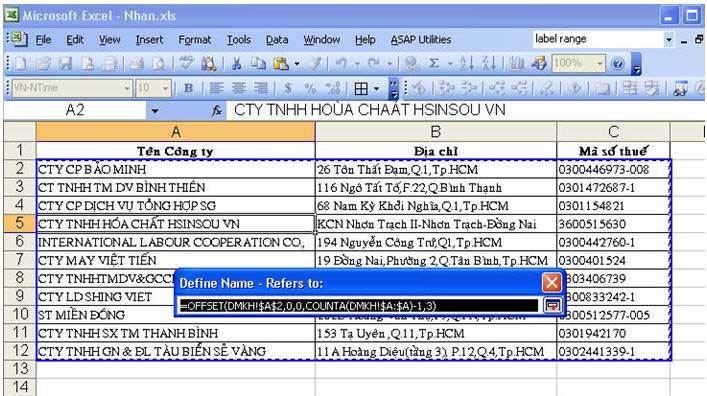Expand the Borders style arrow
The width and height of the screenshot is (707, 396).
(376, 88)
